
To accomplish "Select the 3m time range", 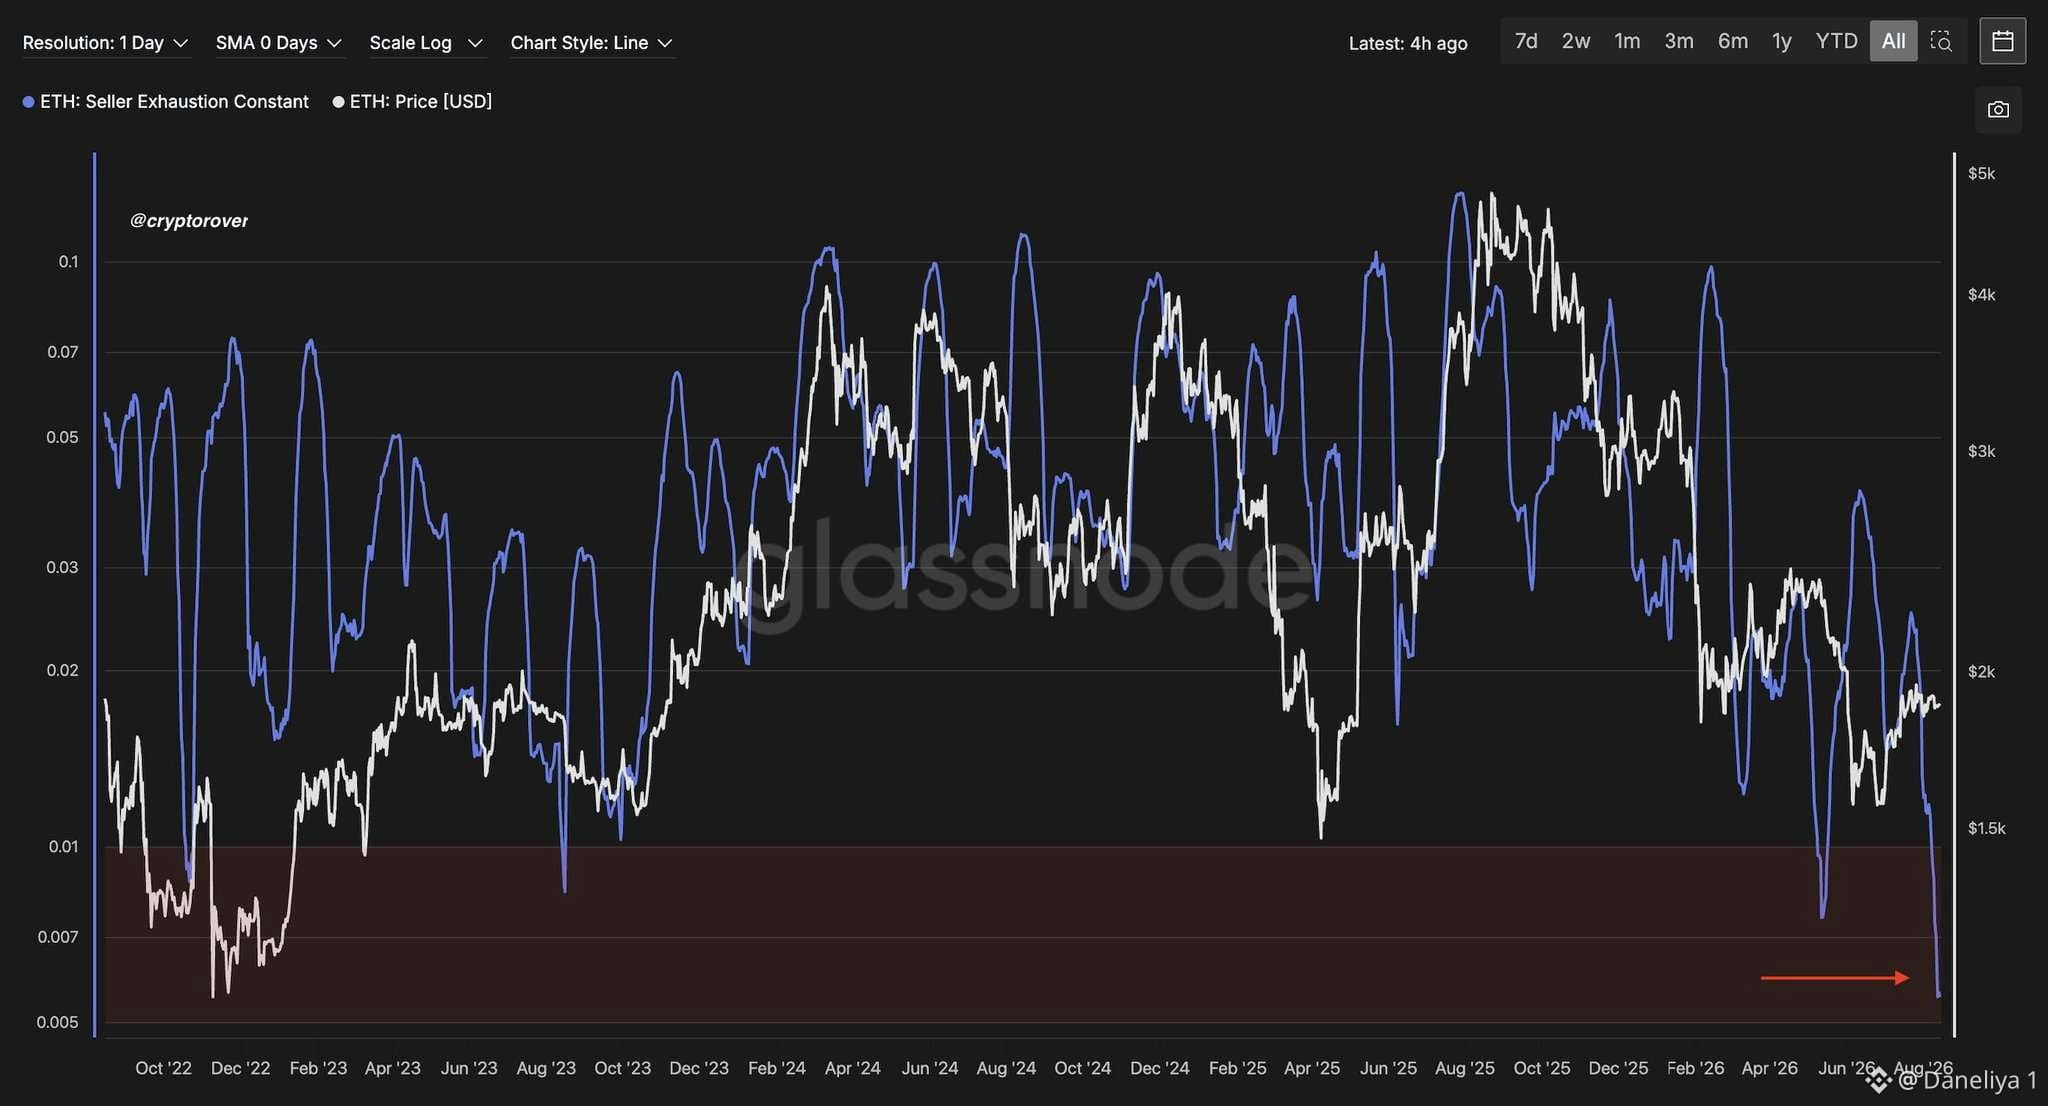I will pos(1679,41).
